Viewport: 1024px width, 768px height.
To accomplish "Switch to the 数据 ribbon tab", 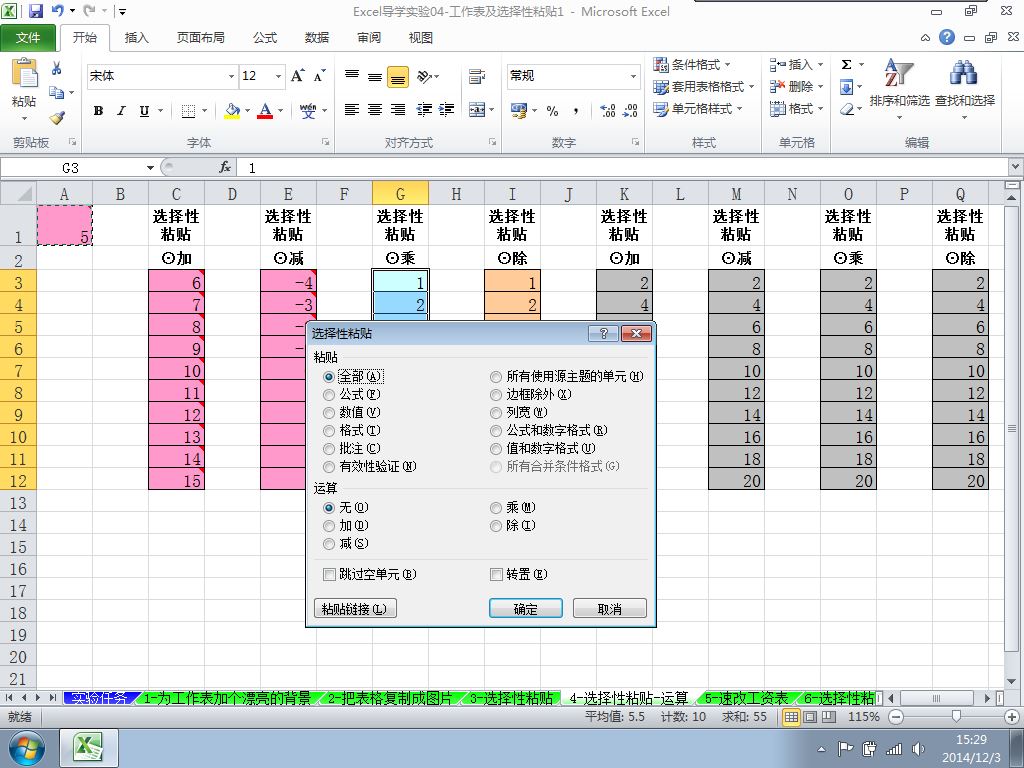I will tap(317, 38).
